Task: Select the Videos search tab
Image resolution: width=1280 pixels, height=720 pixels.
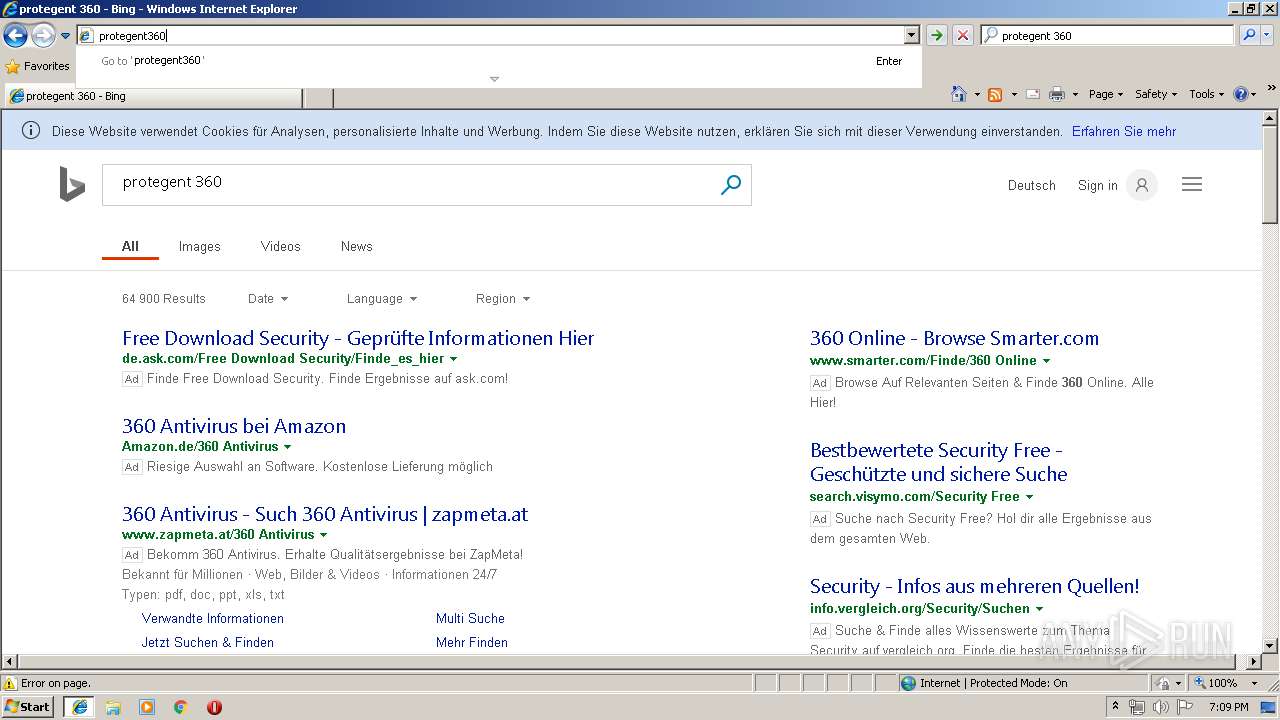Action: (280, 246)
